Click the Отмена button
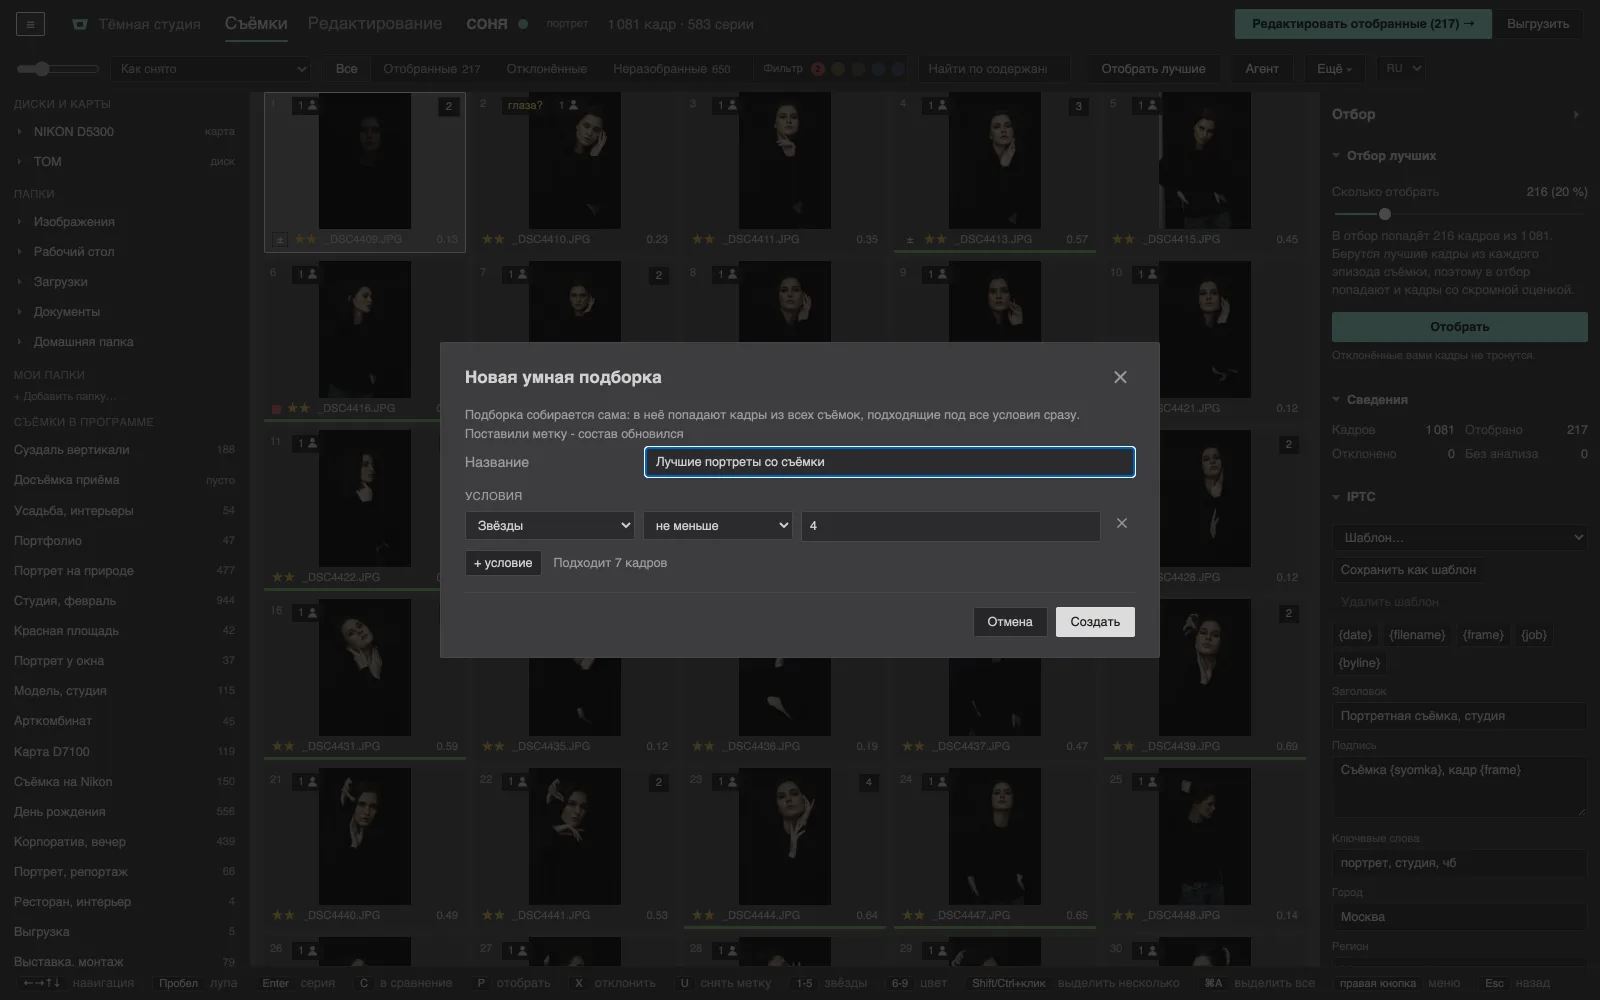 (x=1010, y=622)
